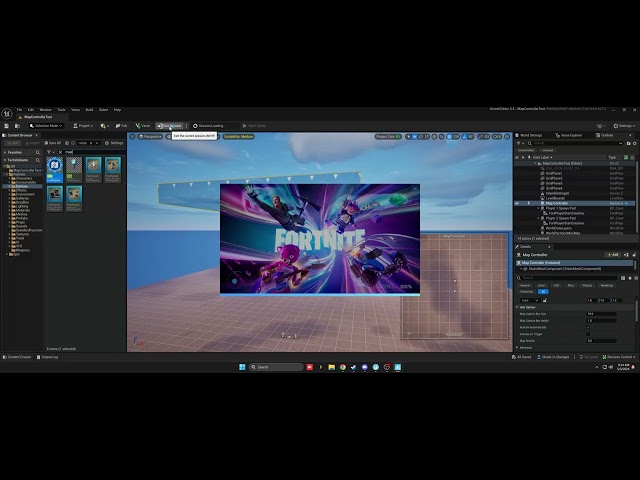The width and height of the screenshot is (640, 480).
Task: Click the Favorites search icon
Action: pyautogui.click(x=38, y=152)
